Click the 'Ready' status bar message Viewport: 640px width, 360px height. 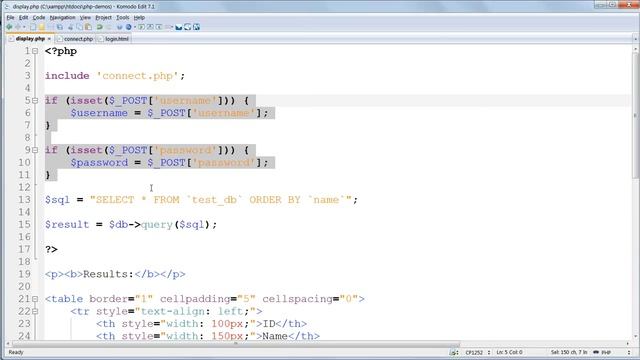click(16, 352)
